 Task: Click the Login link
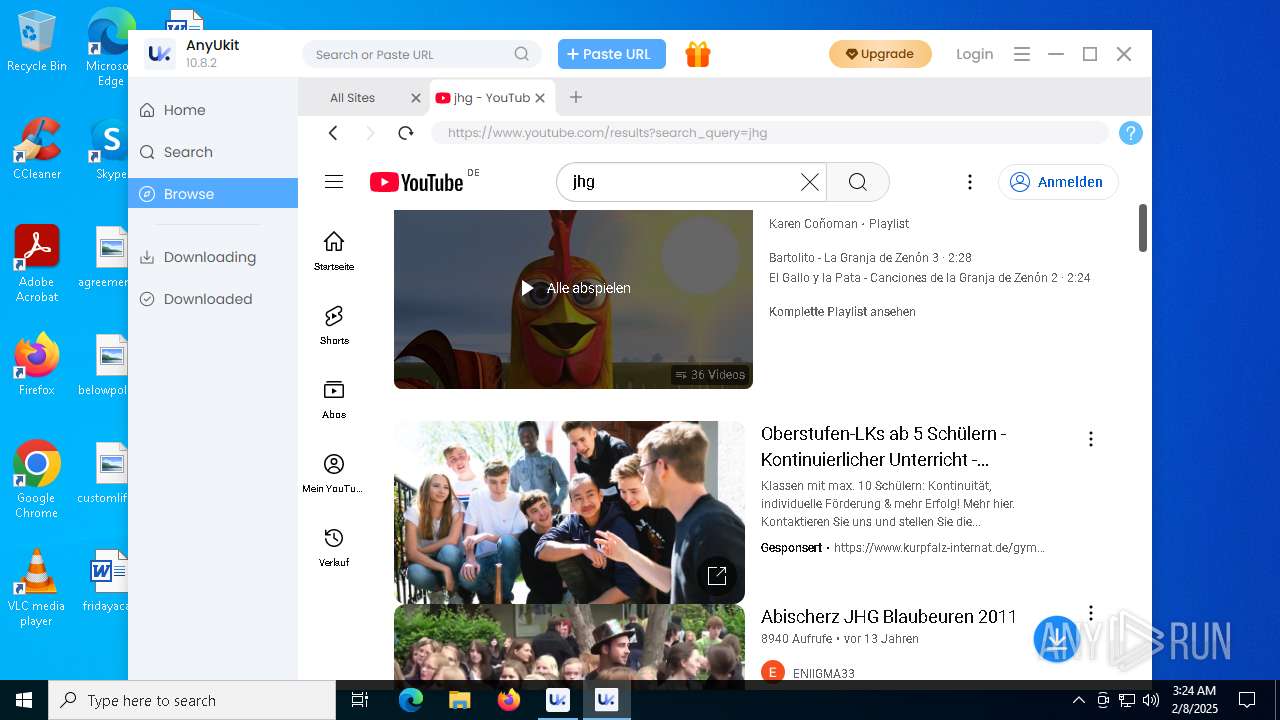click(974, 54)
